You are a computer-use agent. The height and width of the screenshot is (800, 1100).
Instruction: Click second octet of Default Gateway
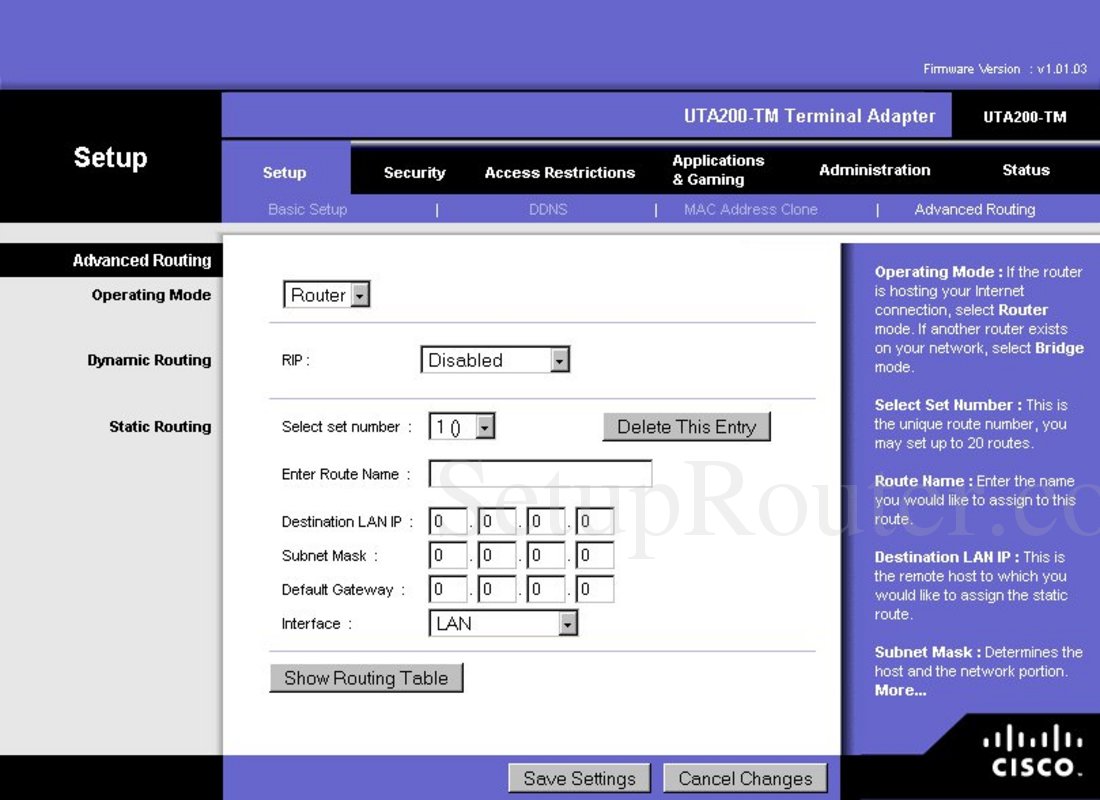497,589
